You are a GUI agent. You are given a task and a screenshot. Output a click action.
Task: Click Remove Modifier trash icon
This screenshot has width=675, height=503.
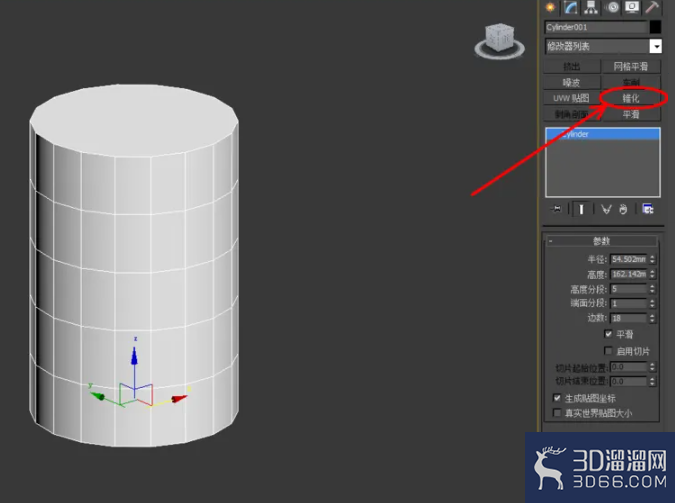tap(623, 209)
